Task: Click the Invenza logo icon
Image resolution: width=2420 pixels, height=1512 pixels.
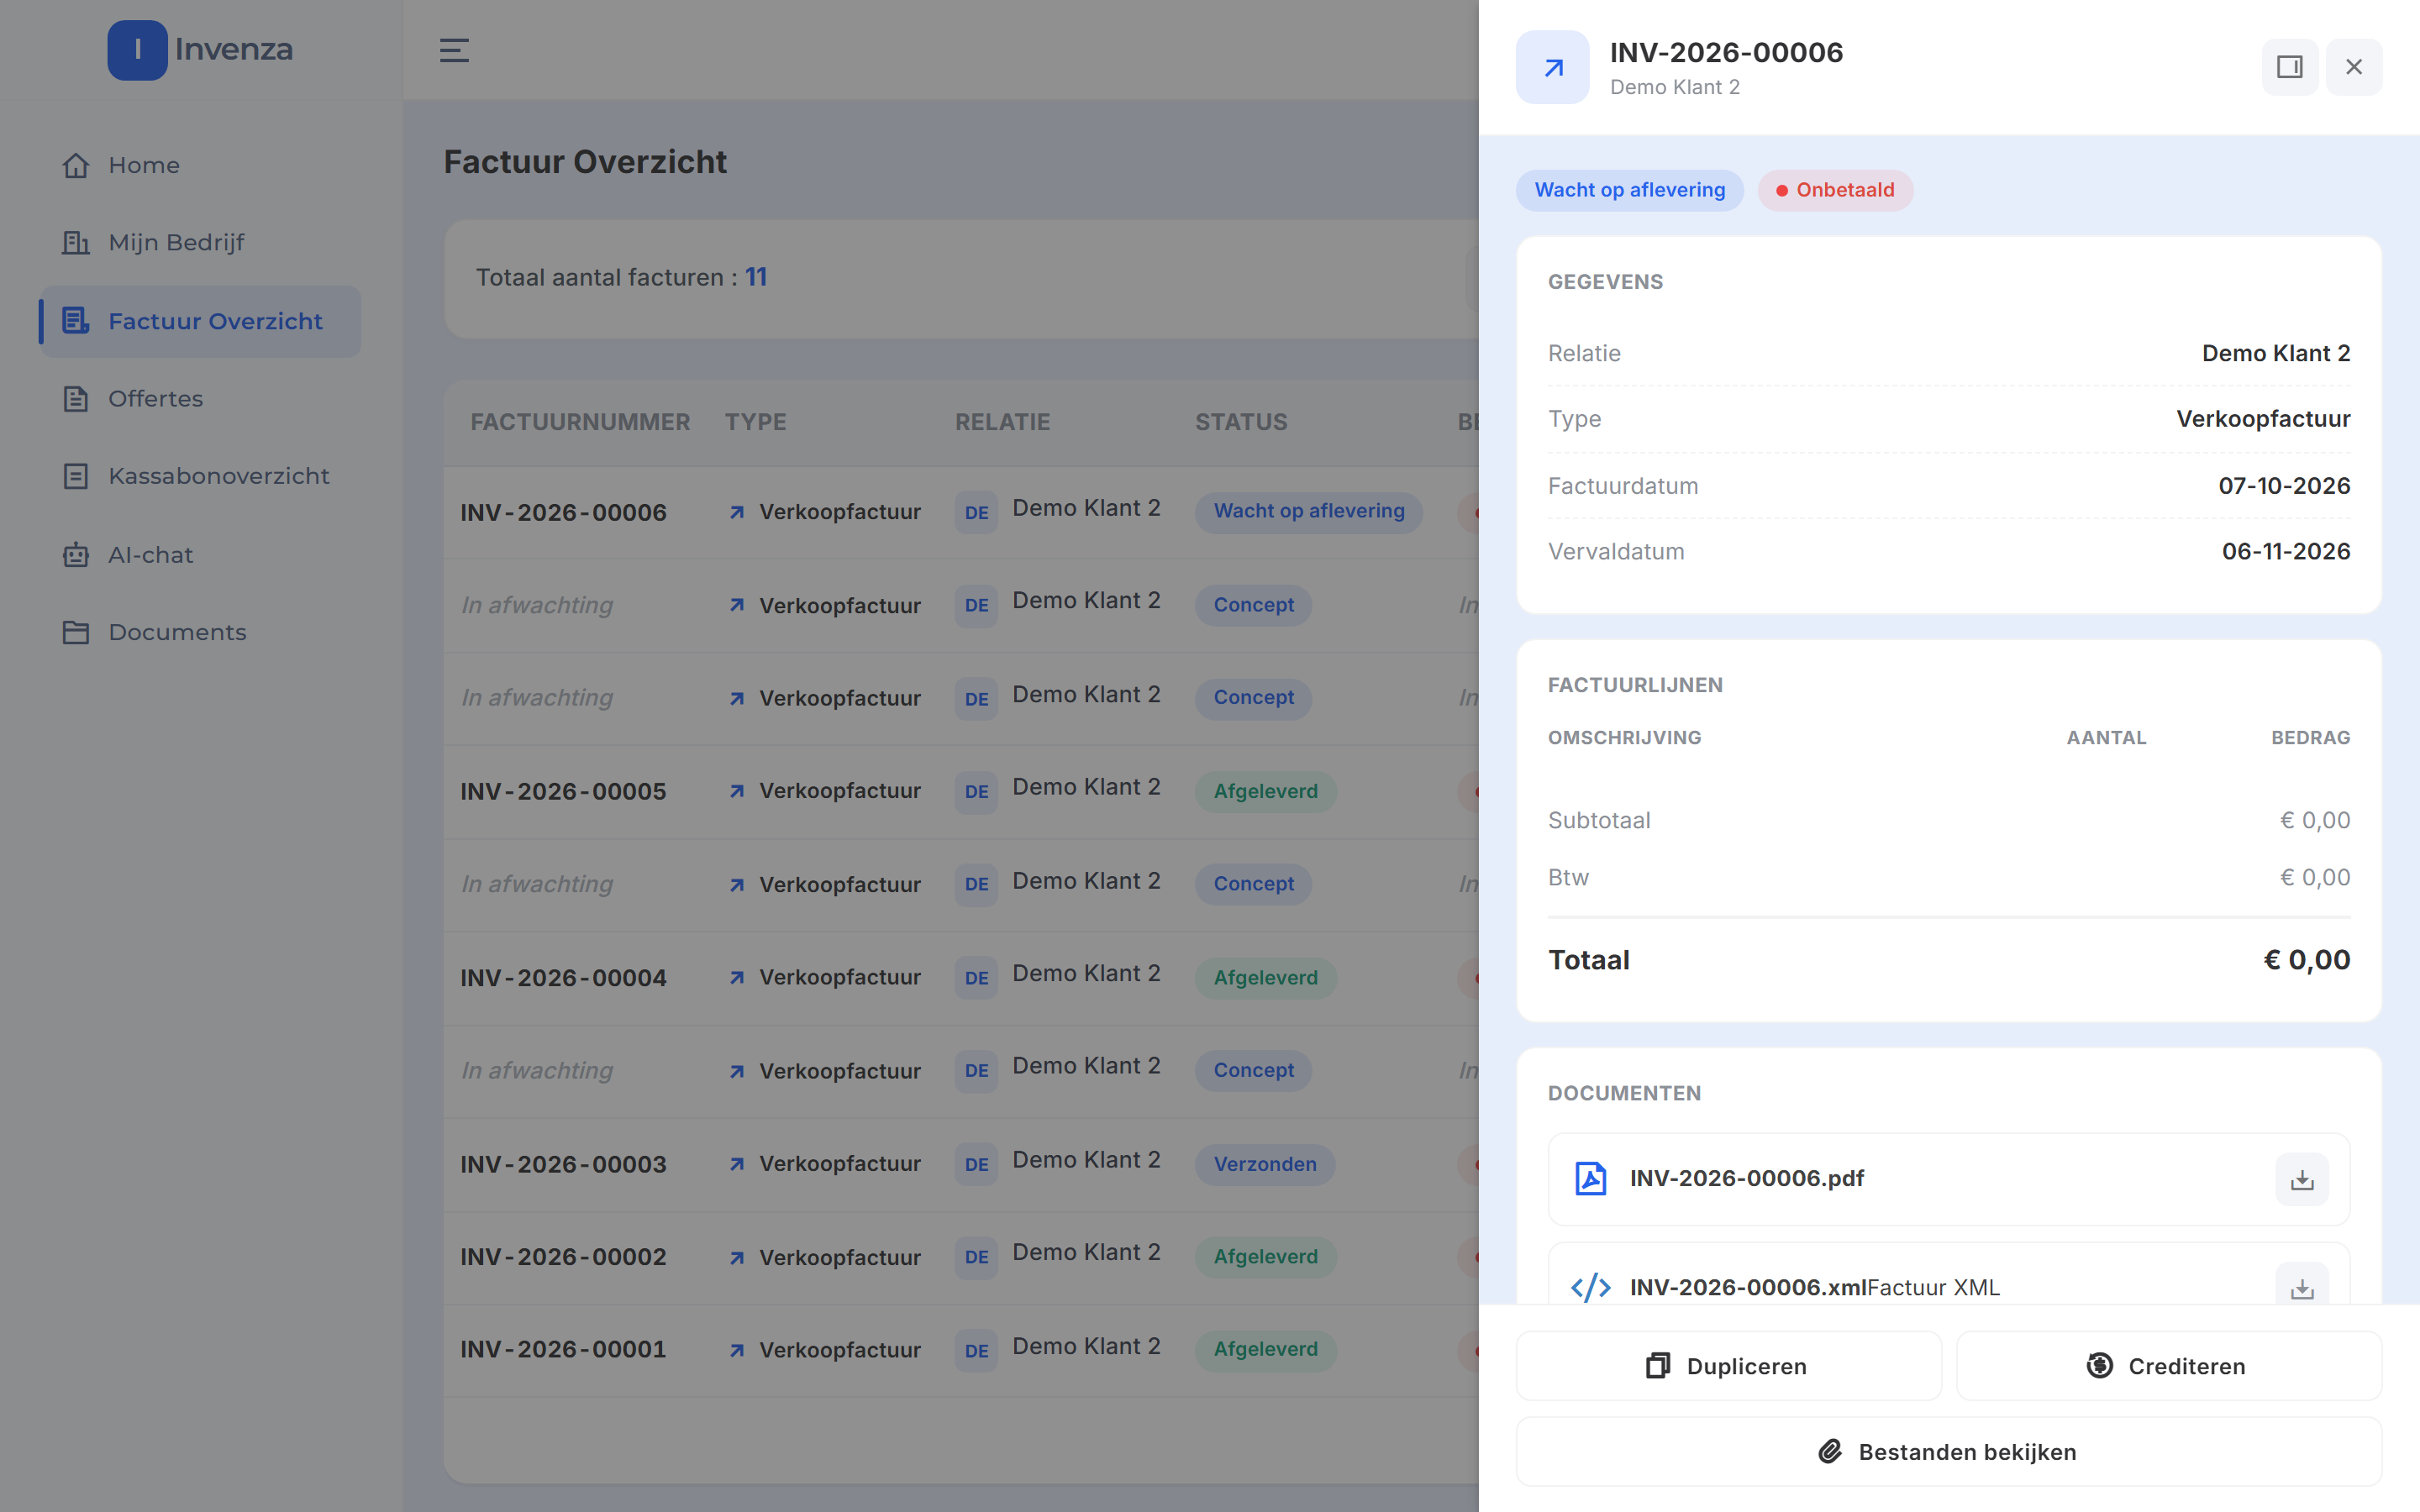Action: (x=137, y=50)
